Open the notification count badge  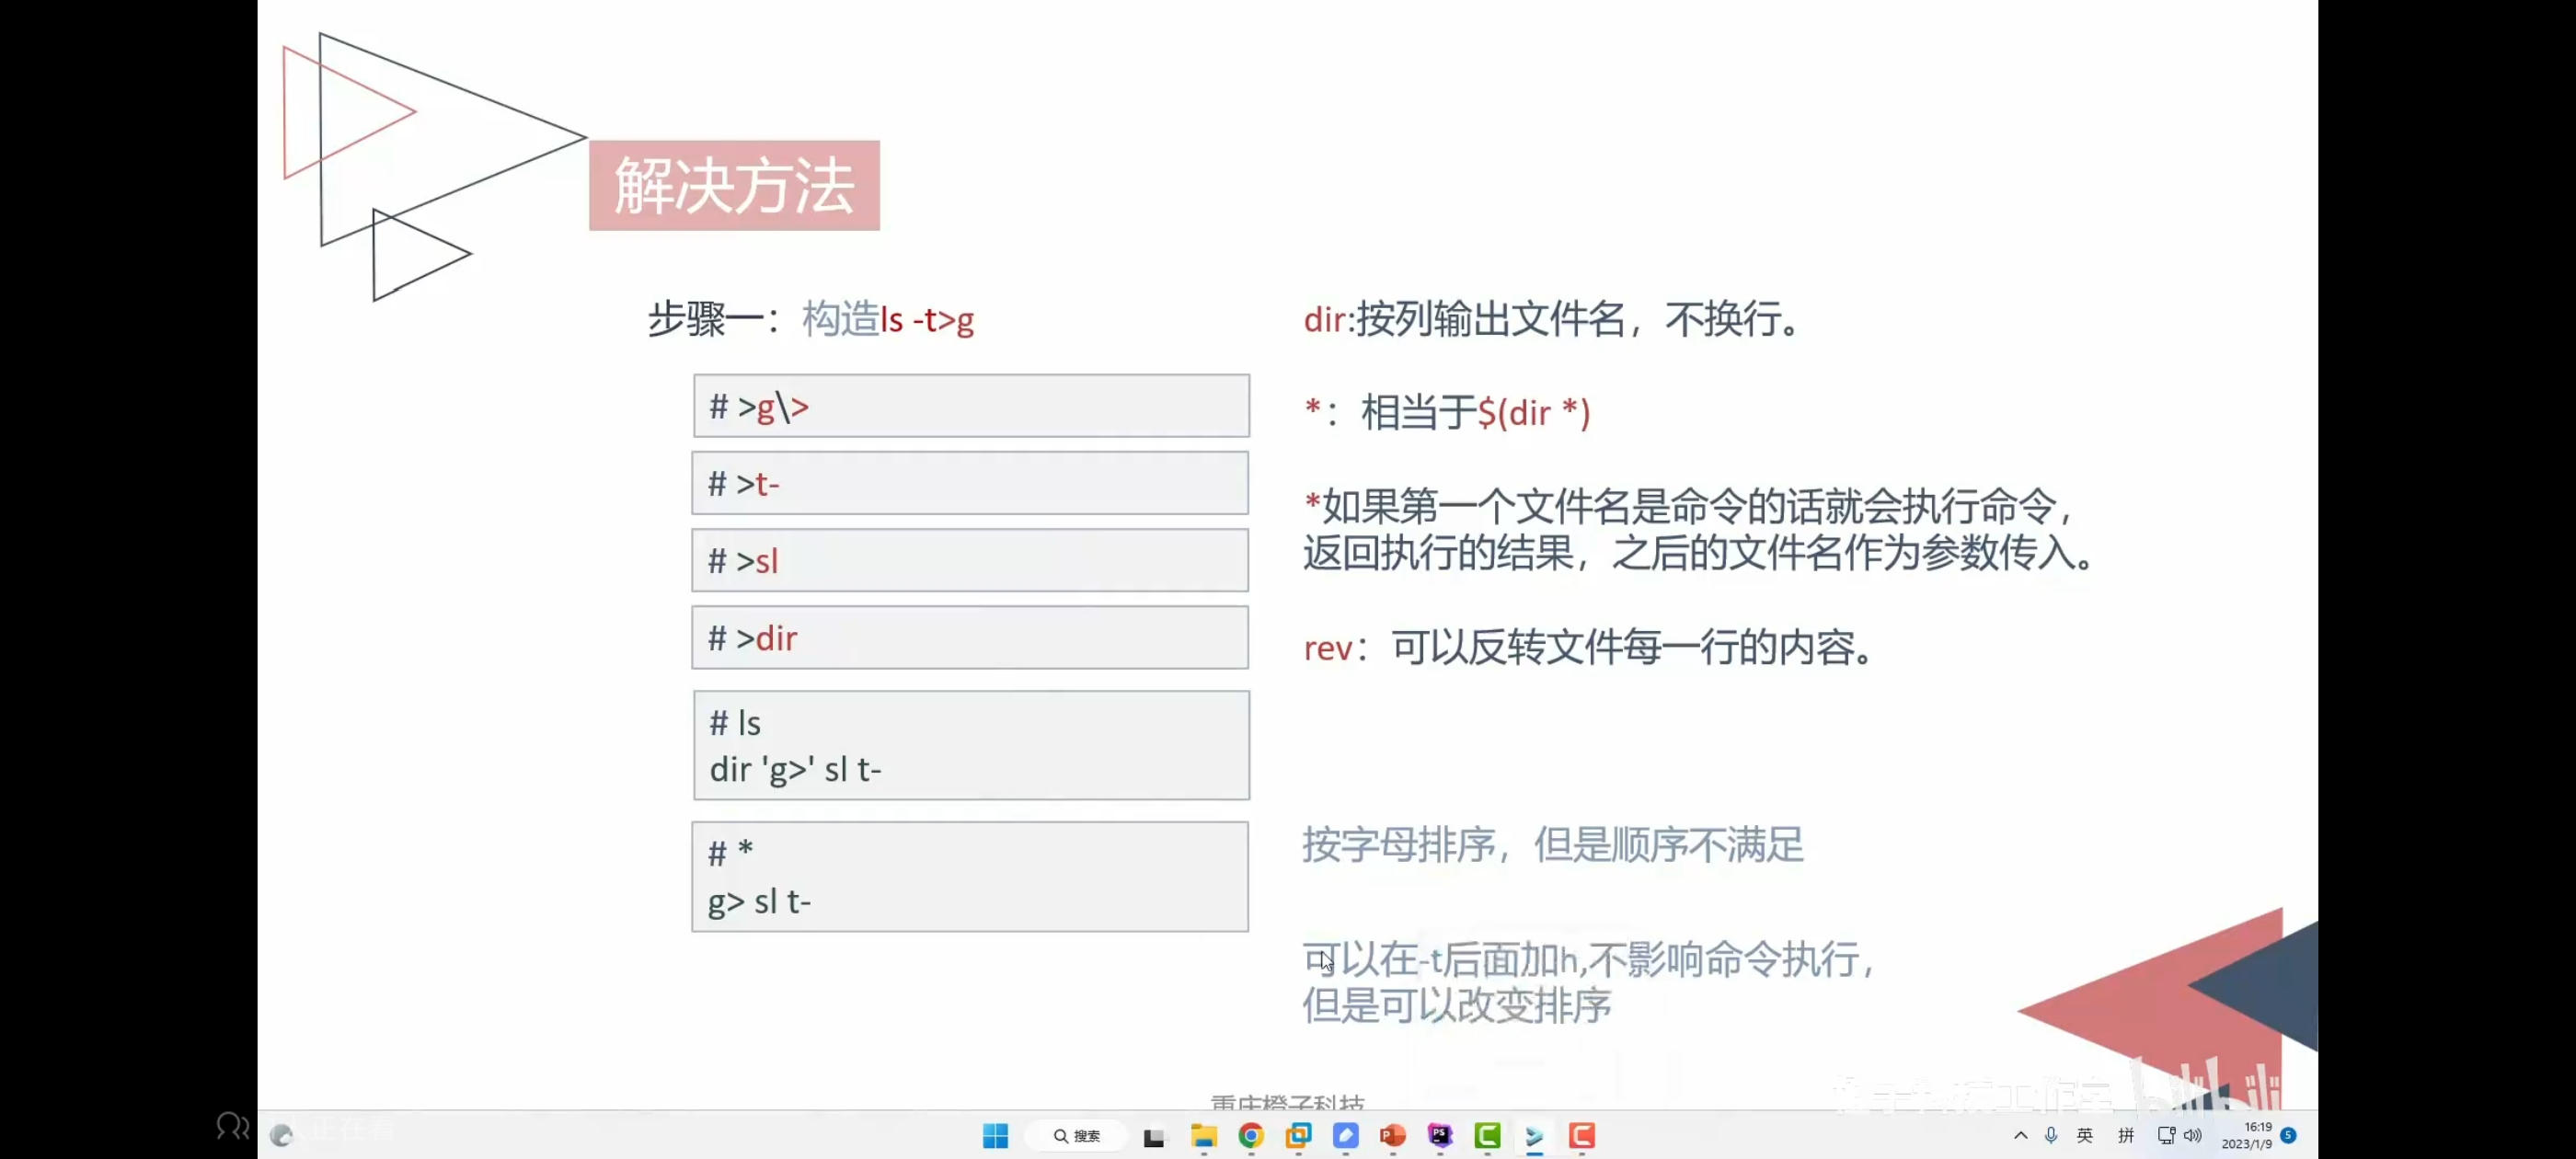[2288, 1135]
